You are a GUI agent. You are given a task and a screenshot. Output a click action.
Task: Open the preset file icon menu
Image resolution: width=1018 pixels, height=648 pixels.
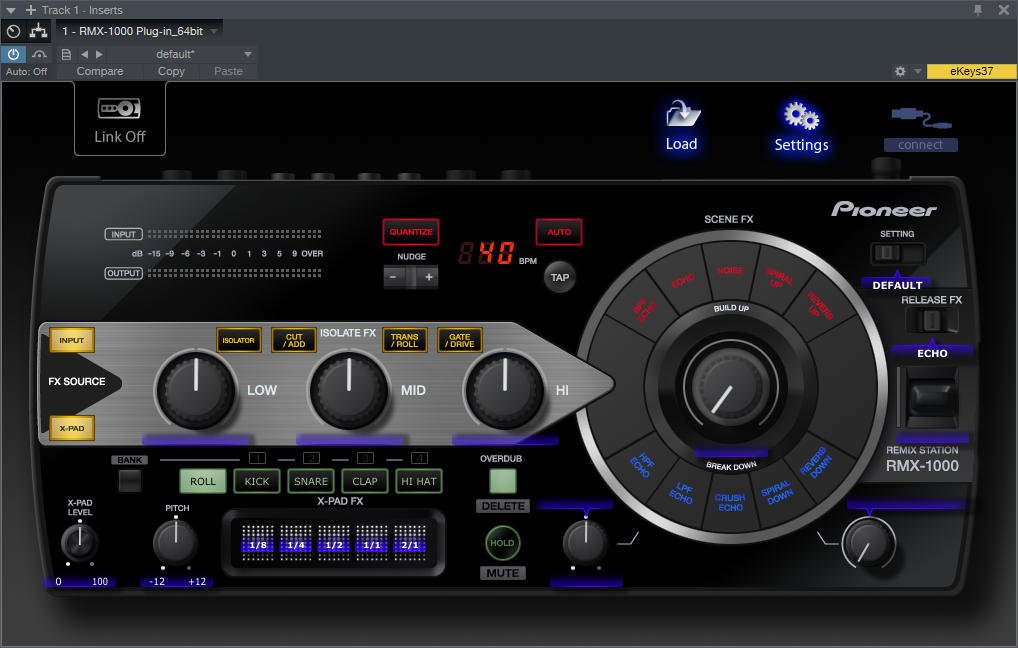pyautogui.click(x=66, y=54)
